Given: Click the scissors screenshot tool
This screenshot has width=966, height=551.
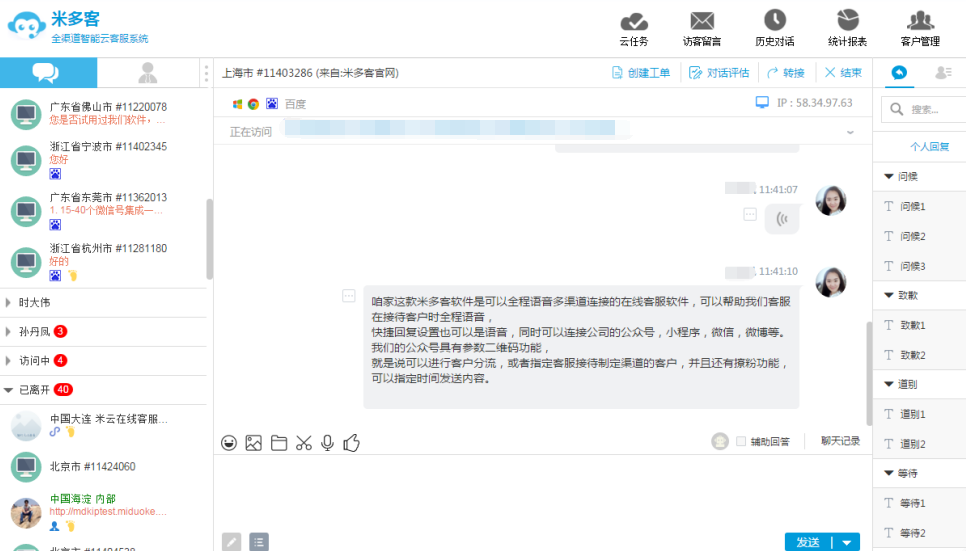Looking at the screenshot, I should coord(304,443).
